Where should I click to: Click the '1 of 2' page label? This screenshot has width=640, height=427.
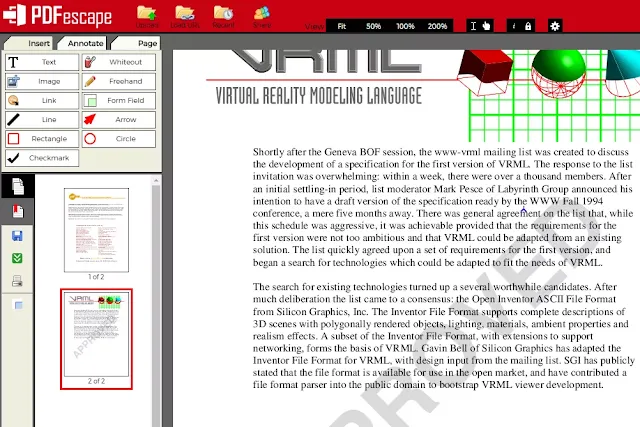pyautogui.click(x=96, y=277)
